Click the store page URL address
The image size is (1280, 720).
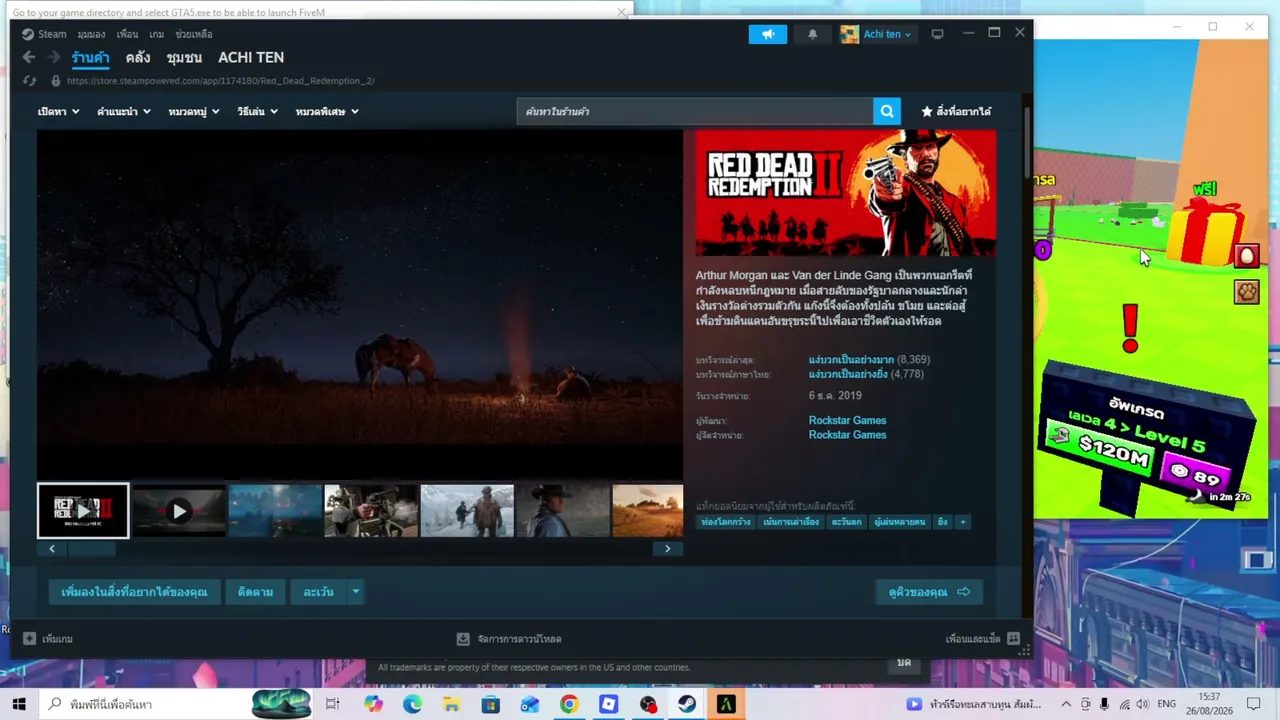(221, 81)
